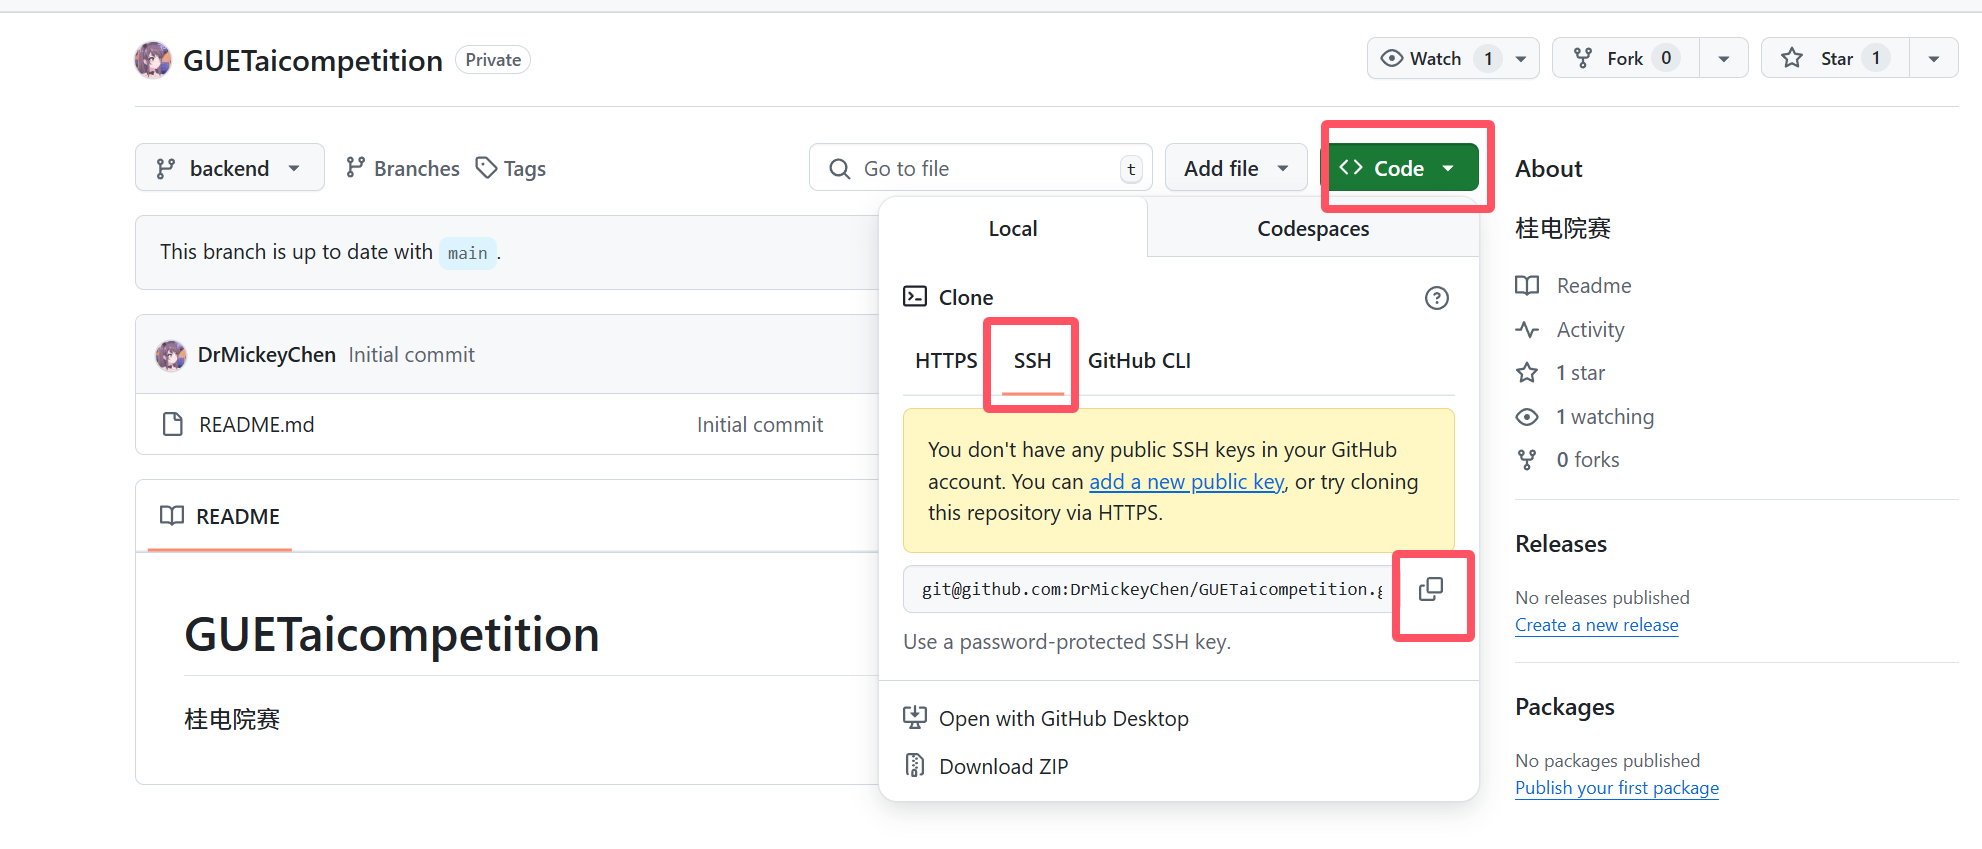1982x849 pixels.
Task: Click the star icon next to 1 star
Action: [1527, 373]
